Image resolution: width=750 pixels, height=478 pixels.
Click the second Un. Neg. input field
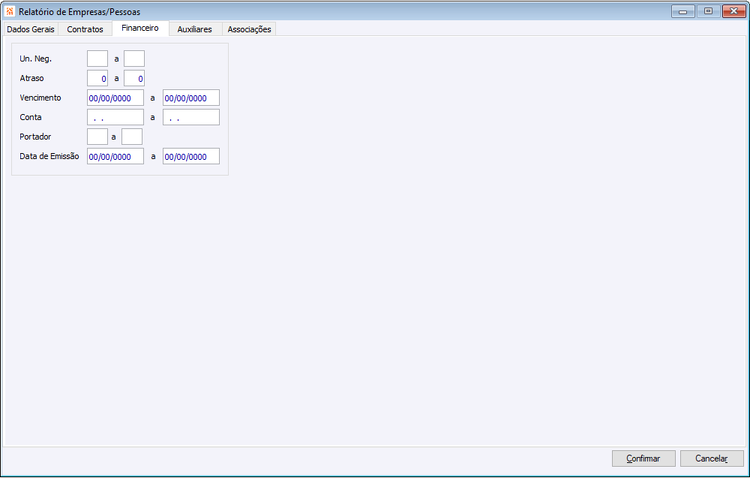(x=134, y=59)
